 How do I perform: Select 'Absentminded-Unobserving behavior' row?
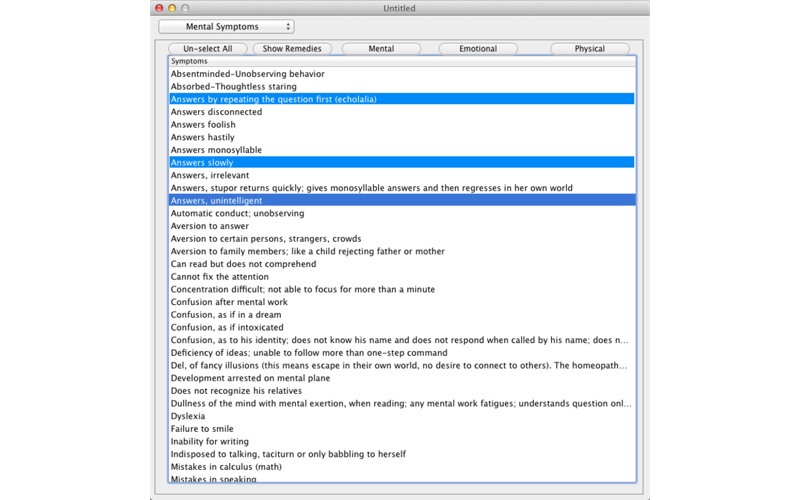pyautogui.click(x=402, y=73)
